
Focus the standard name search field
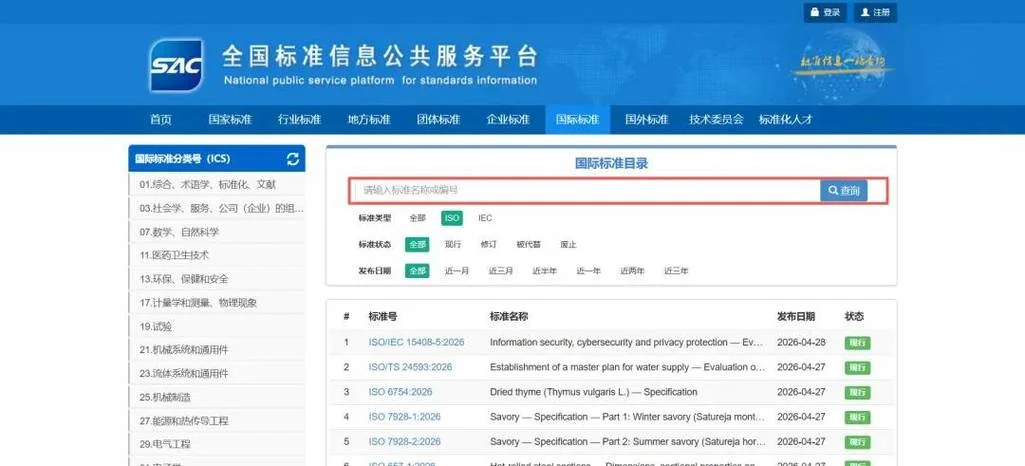click(x=588, y=190)
